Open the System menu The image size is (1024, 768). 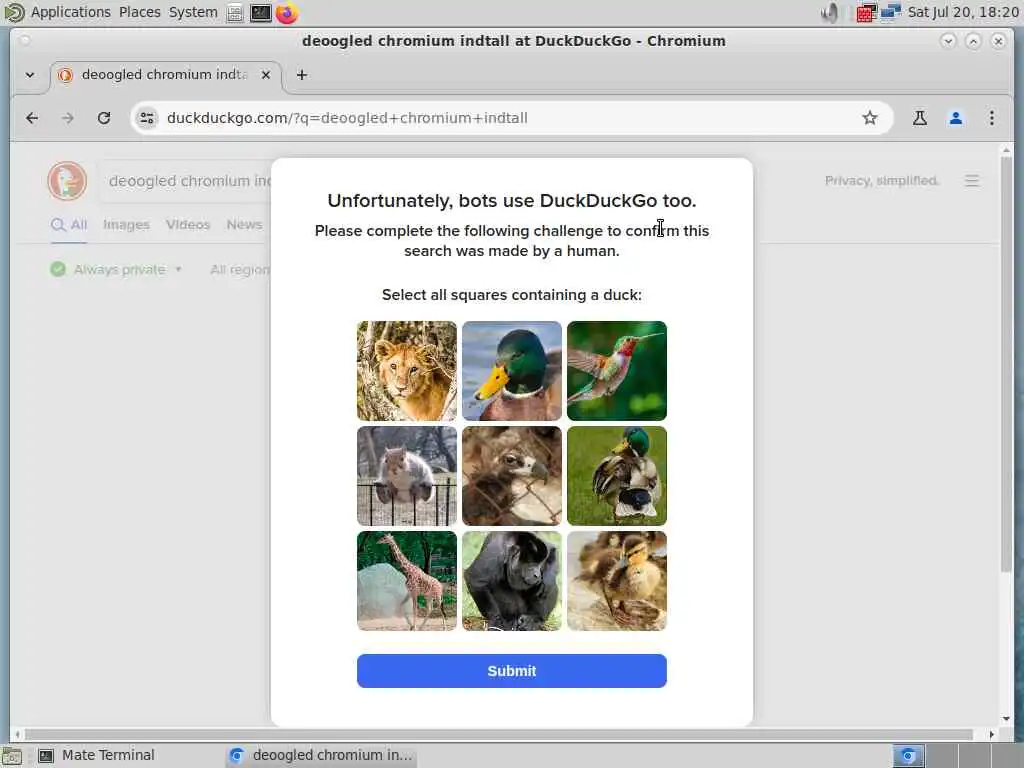pyautogui.click(x=193, y=12)
